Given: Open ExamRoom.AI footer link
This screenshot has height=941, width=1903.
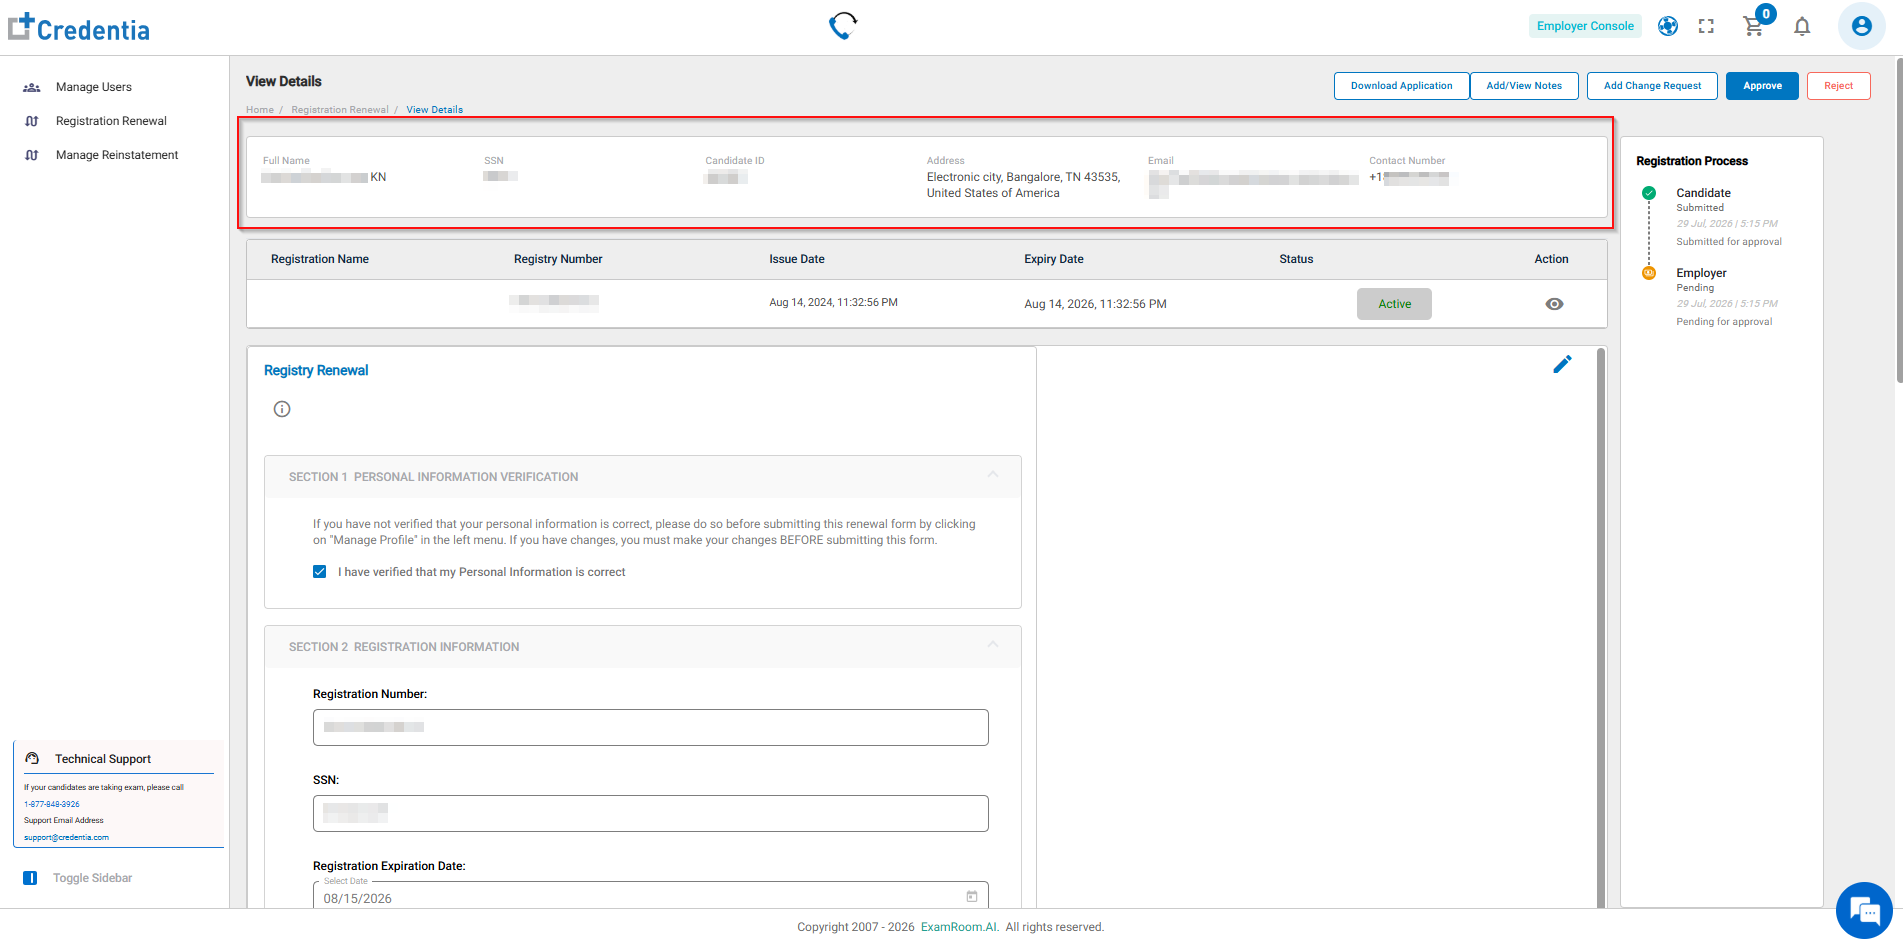Looking at the screenshot, I should [958, 927].
